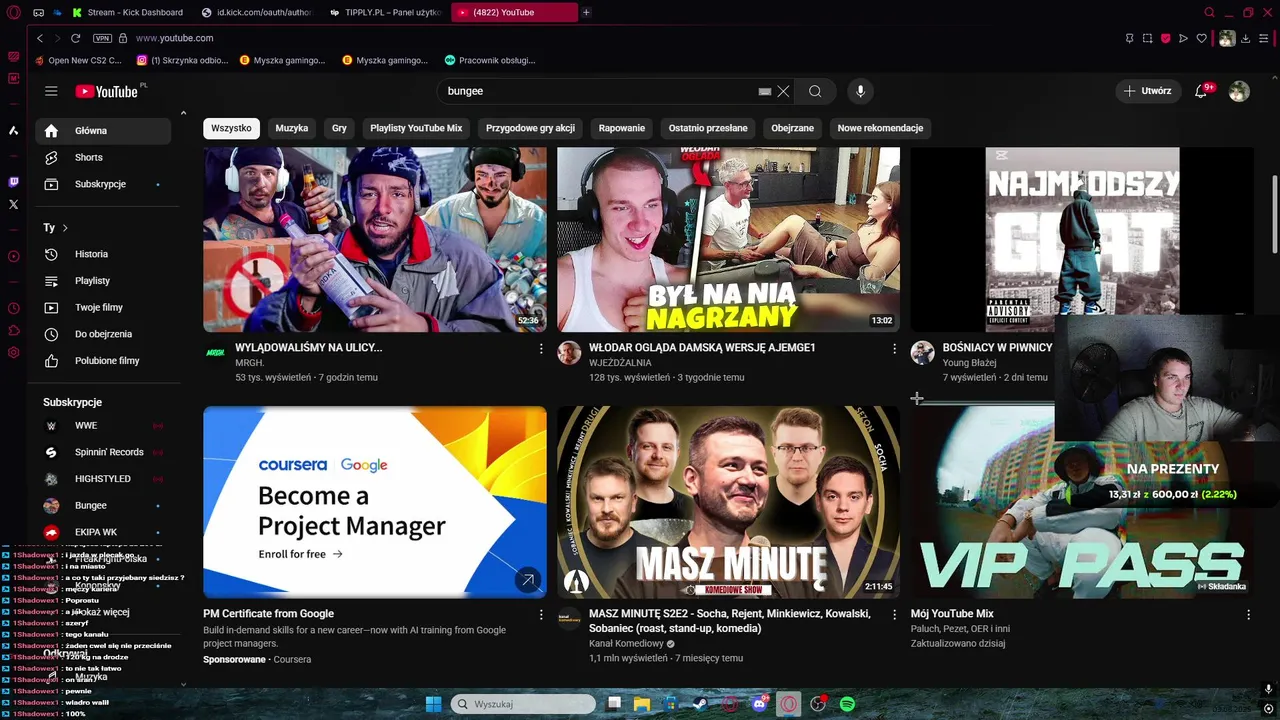Open Pracownik obsługi bookmark
Image resolution: width=1280 pixels, height=720 pixels.
point(490,60)
